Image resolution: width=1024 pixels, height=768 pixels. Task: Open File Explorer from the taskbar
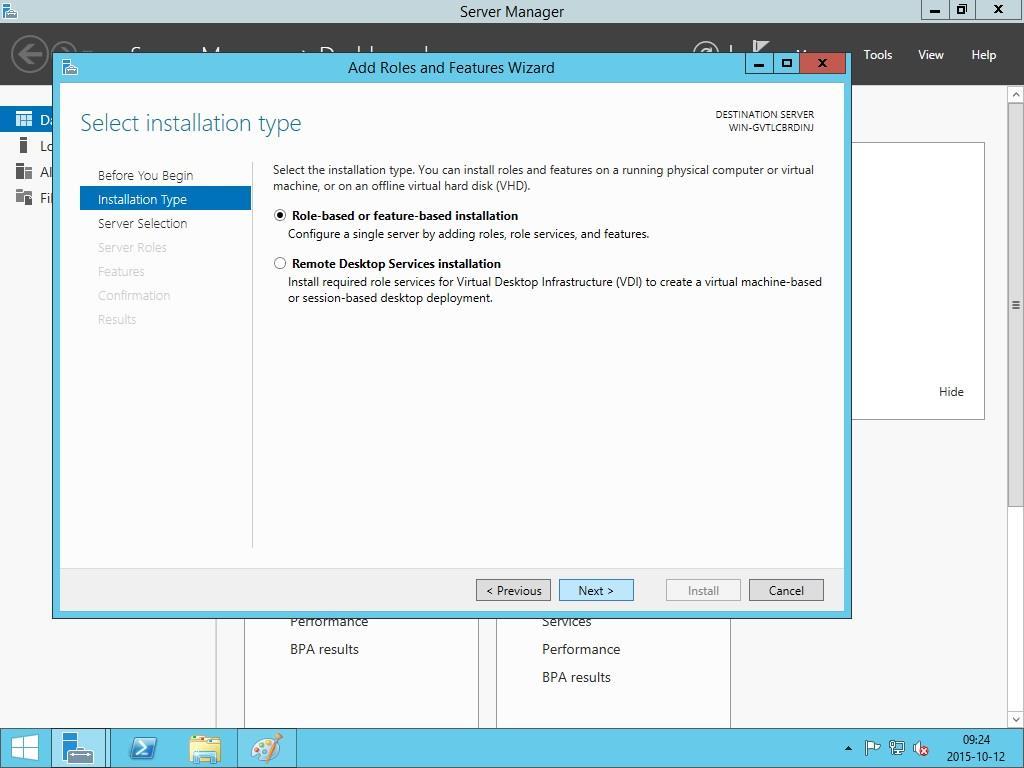pyautogui.click(x=204, y=748)
